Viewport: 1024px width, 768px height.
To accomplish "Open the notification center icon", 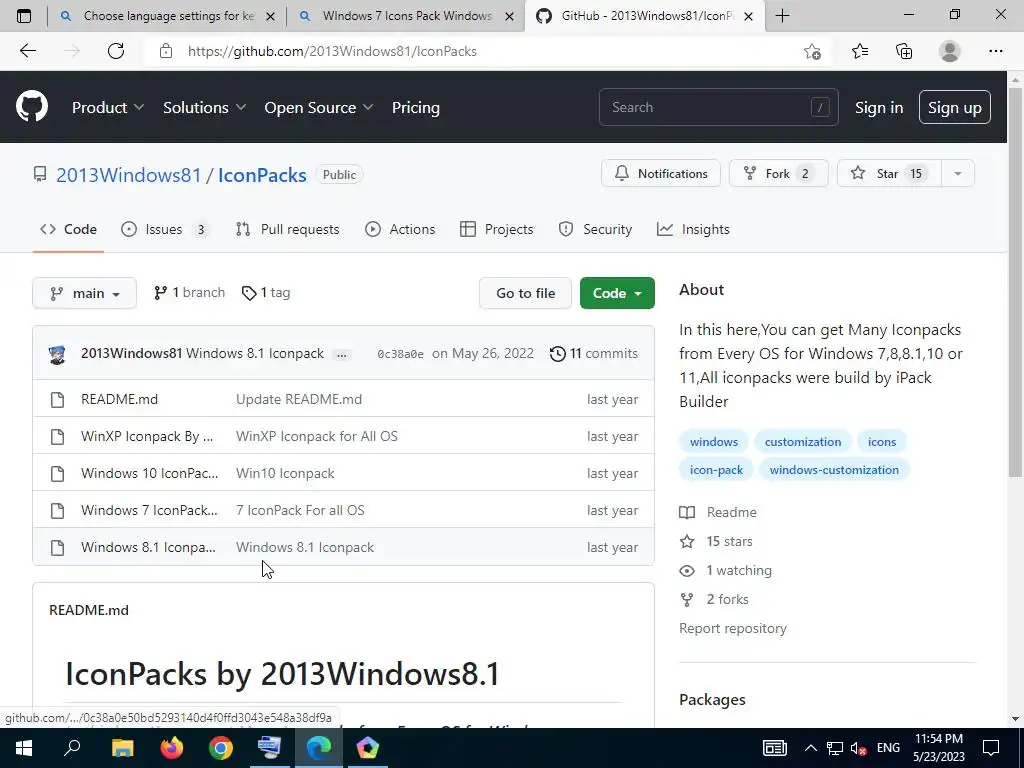I will tap(991, 748).
